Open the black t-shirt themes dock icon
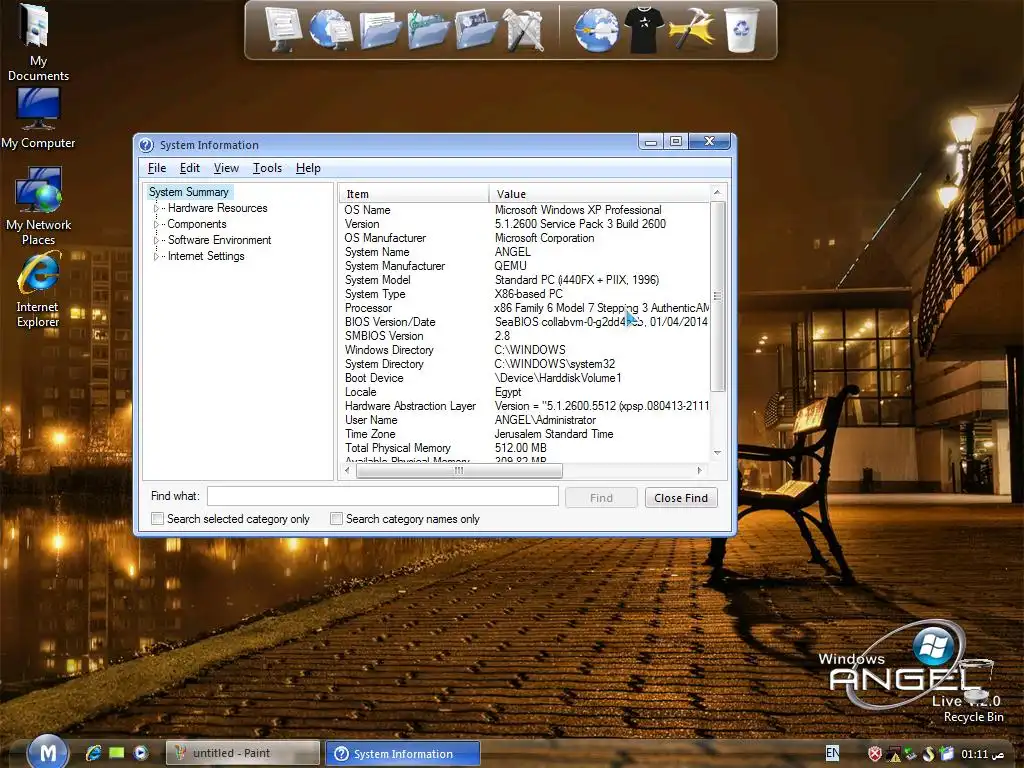The image size is (1024, 768). coord(643,30)
